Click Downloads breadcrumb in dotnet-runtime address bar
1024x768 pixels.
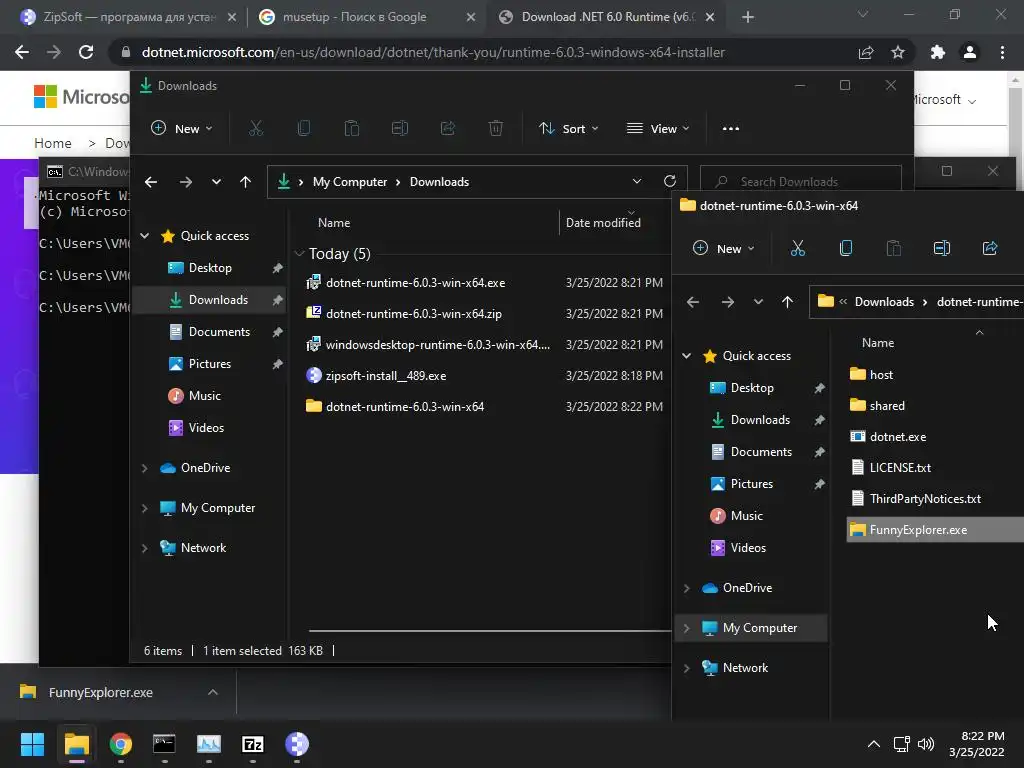pyautogui.click(x=884, y=302)
